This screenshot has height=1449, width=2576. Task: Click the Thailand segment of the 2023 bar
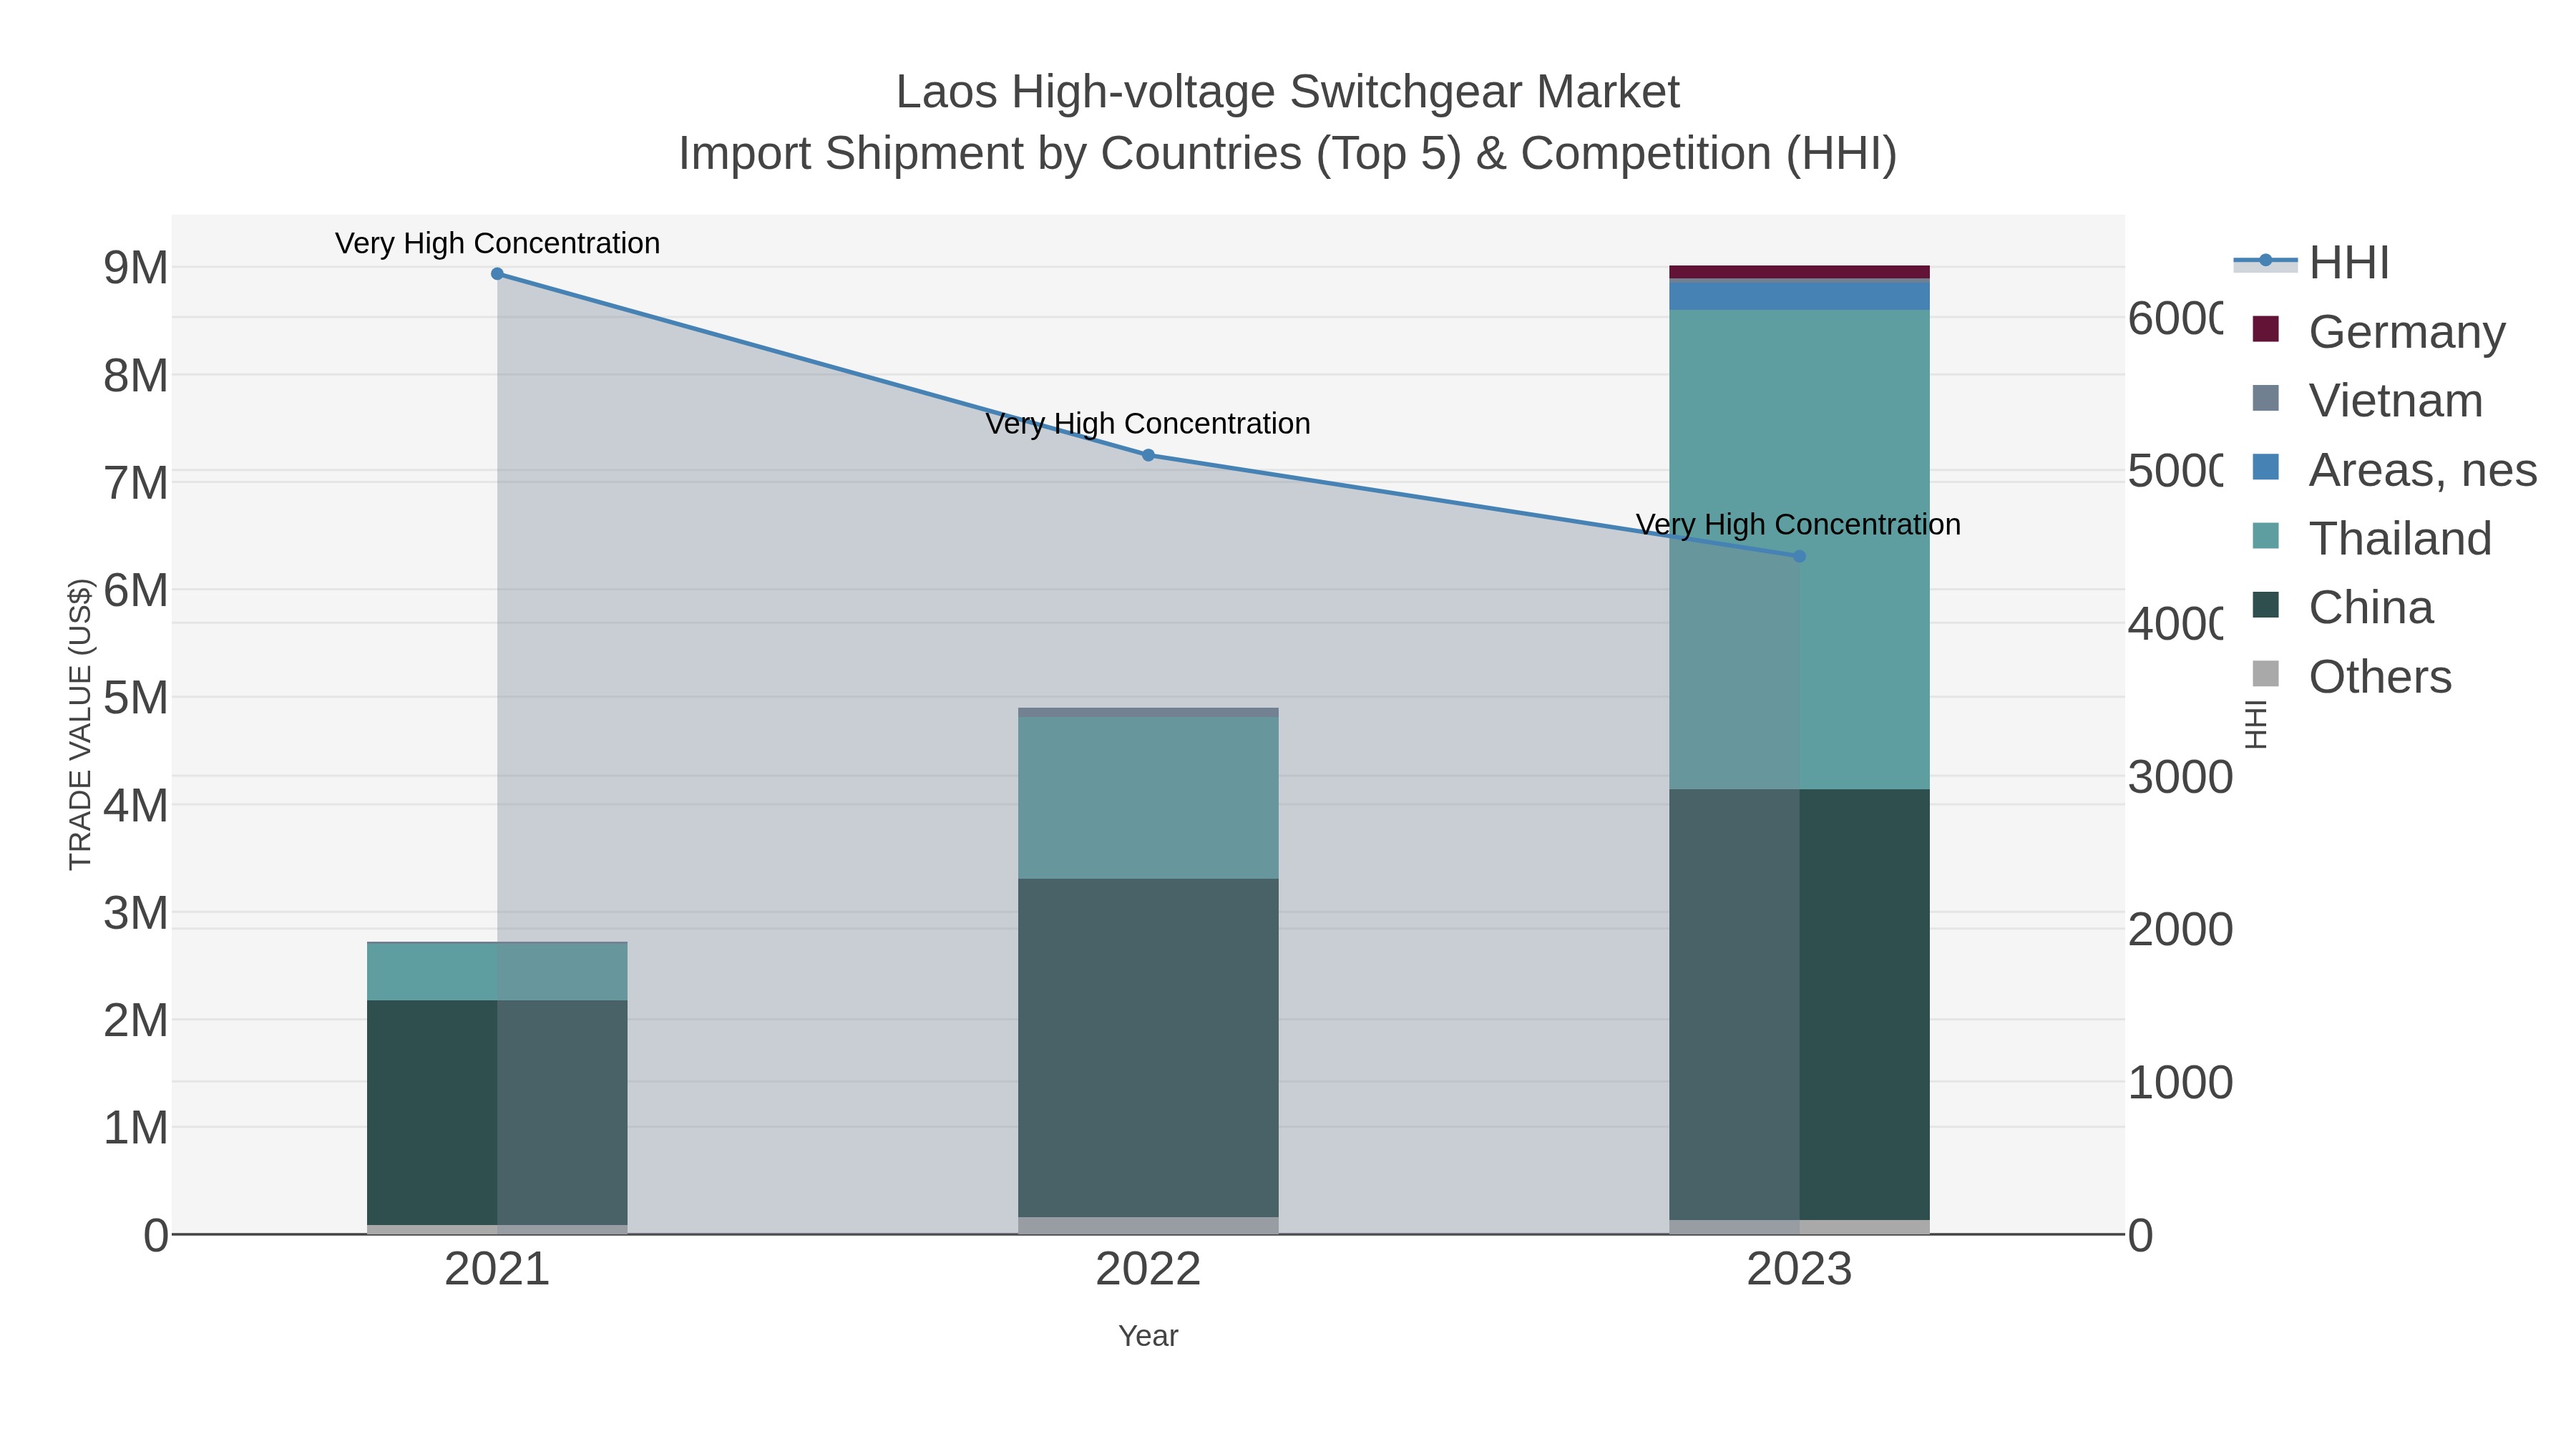(1799, 550)
